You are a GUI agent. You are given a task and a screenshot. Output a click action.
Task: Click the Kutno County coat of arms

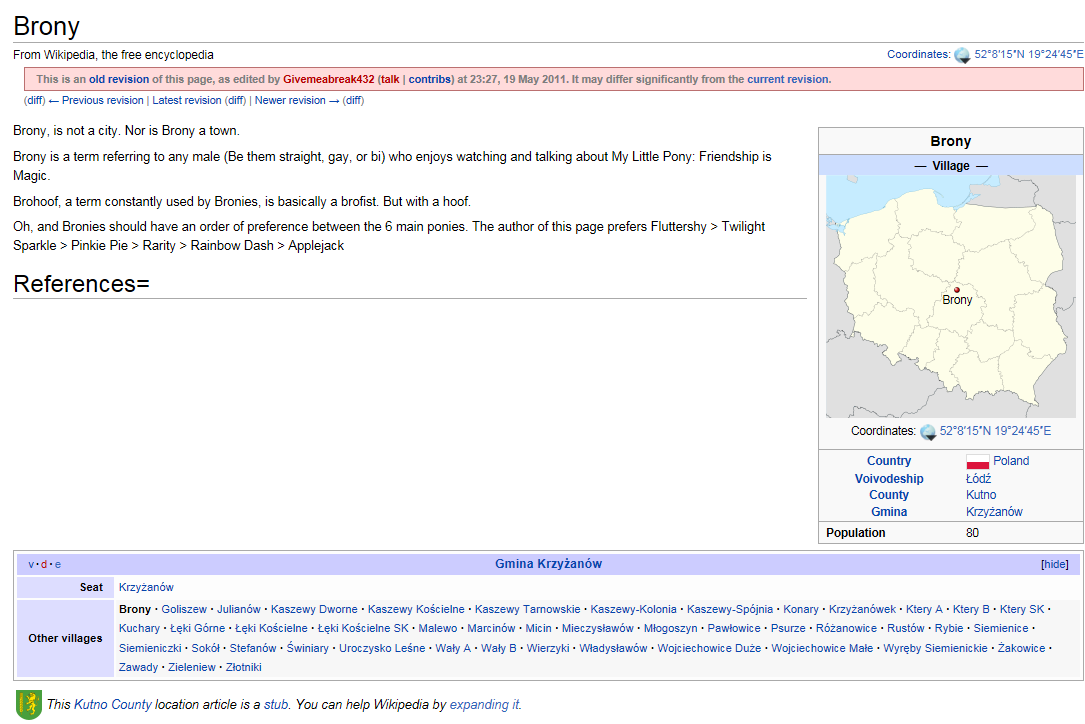pyautogui.click(x=28, y=705)
